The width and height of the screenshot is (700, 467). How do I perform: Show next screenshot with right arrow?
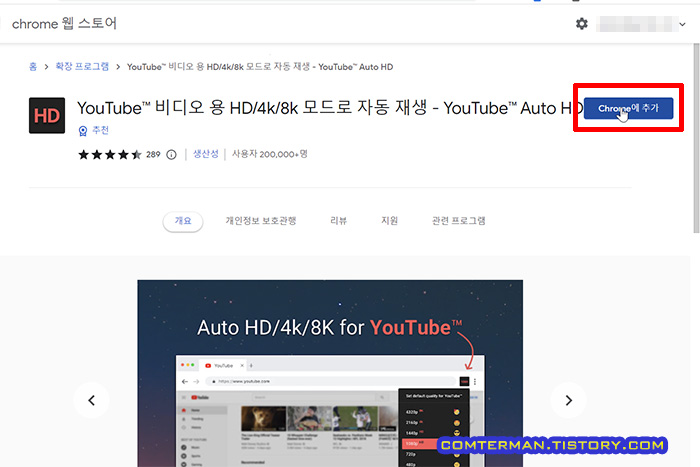[568, 400]
